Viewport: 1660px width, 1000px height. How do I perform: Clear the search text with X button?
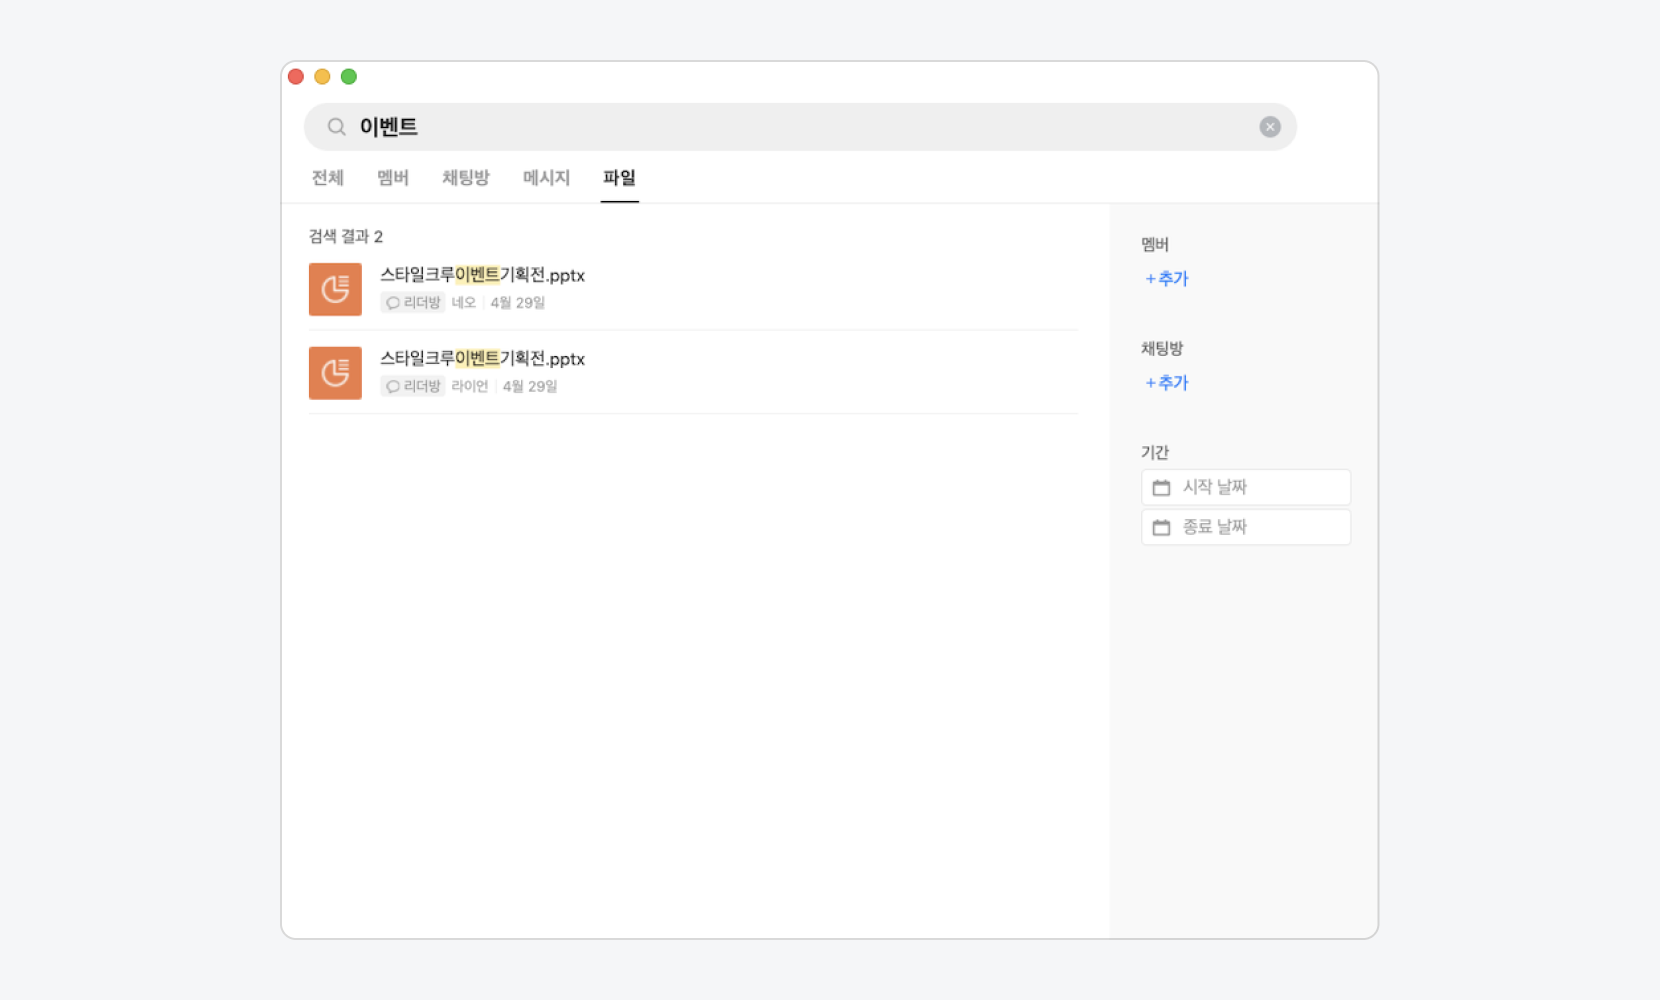coord(1269,127)
